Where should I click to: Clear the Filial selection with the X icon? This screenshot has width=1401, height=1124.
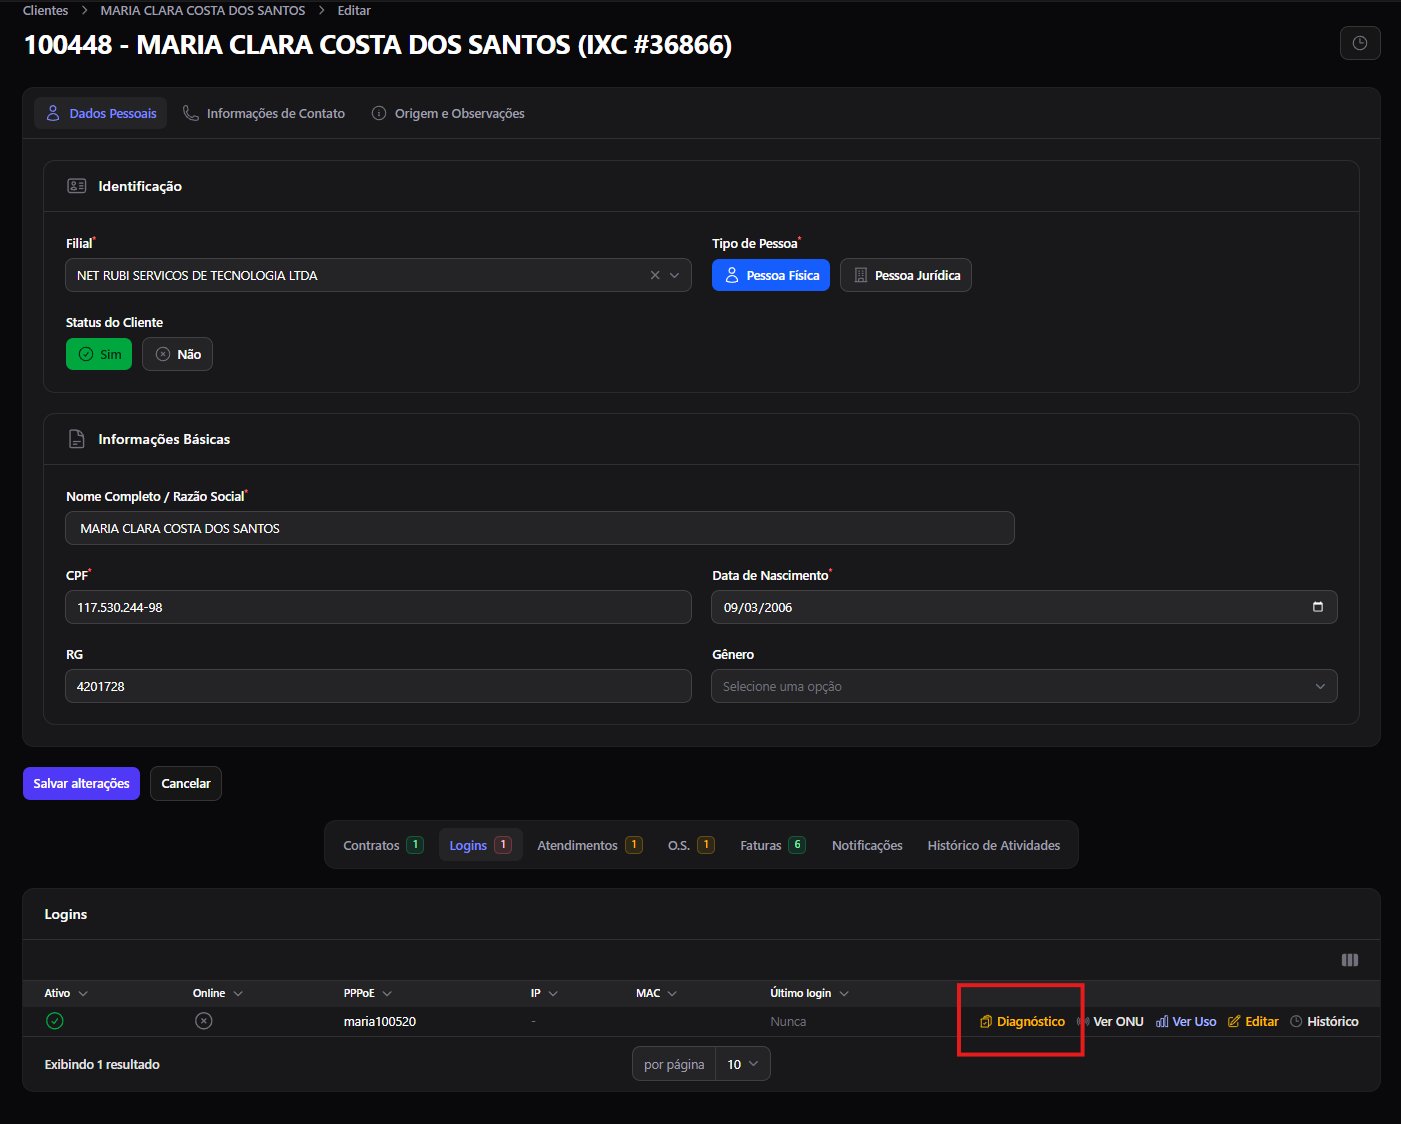tap(655, 275)
